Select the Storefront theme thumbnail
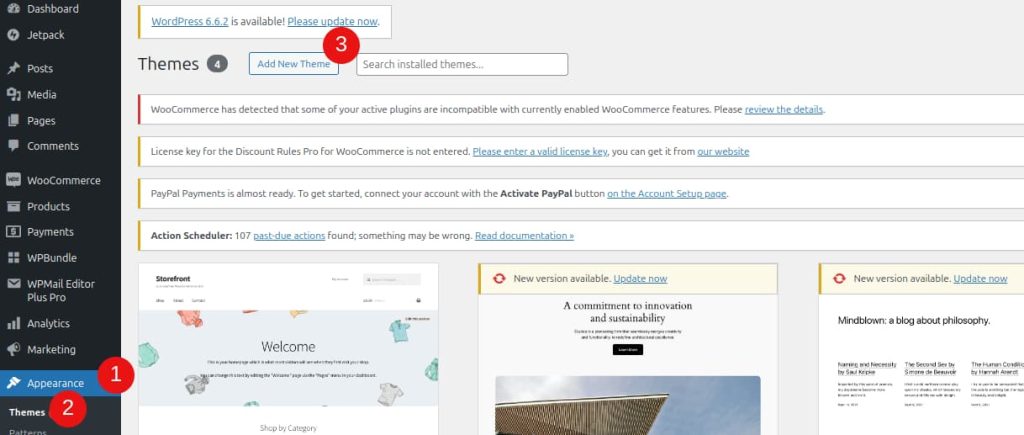The image size is (1024, 435). point(288,349)
